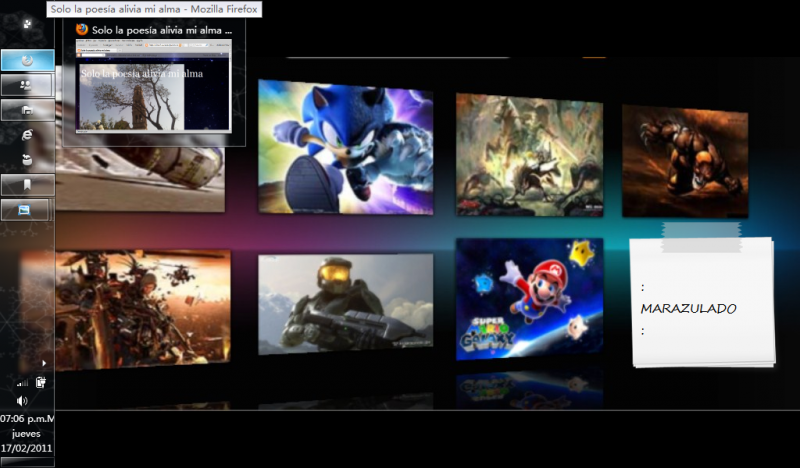Open the file explorer taskbar button

point(27,110)
